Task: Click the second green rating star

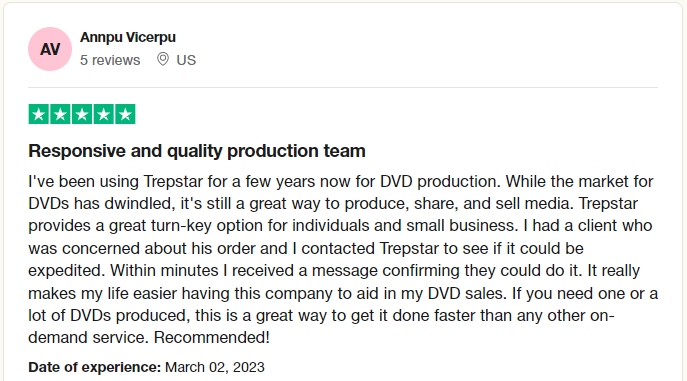Action: [60, 114]
